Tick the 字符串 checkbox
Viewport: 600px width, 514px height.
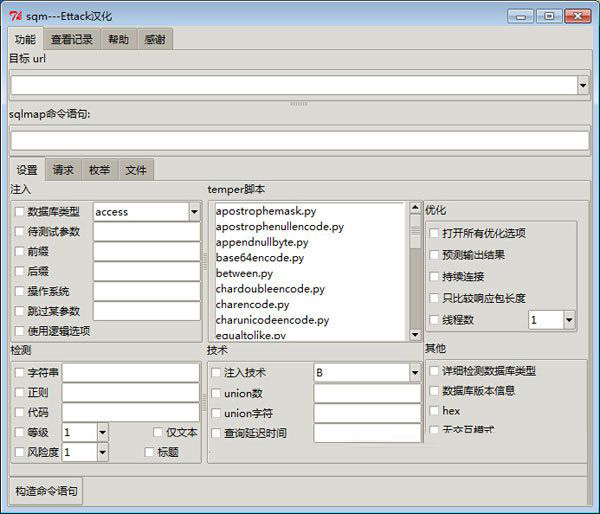19,372
